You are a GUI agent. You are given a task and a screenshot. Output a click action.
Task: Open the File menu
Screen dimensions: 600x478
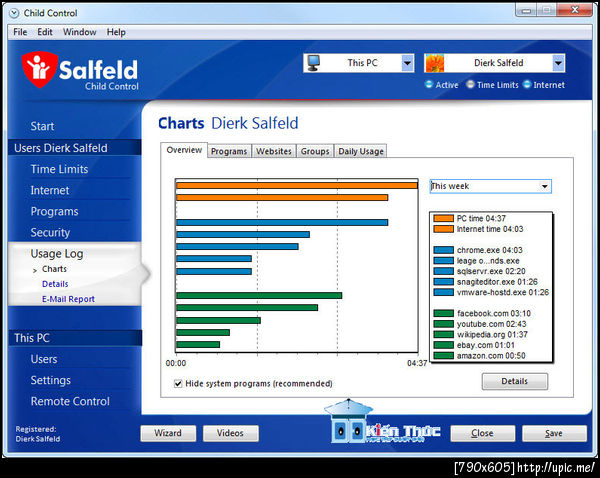(x=20, y=32)
